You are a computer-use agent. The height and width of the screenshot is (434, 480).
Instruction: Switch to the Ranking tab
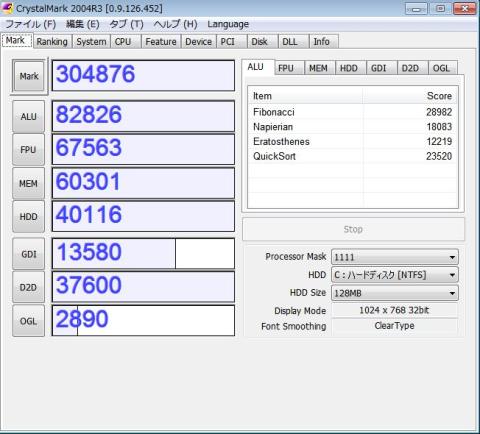[x=52, y=42]
